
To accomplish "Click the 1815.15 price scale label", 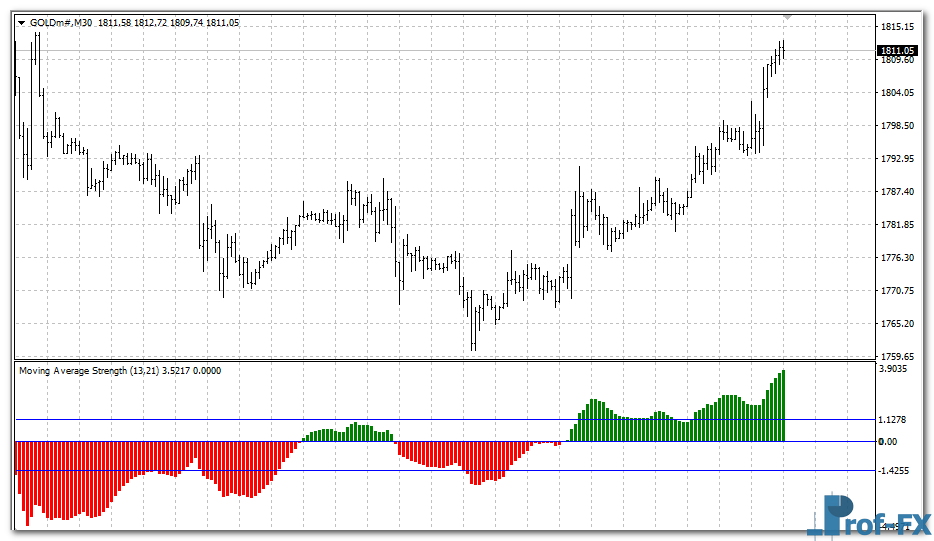I will point(897,27).
